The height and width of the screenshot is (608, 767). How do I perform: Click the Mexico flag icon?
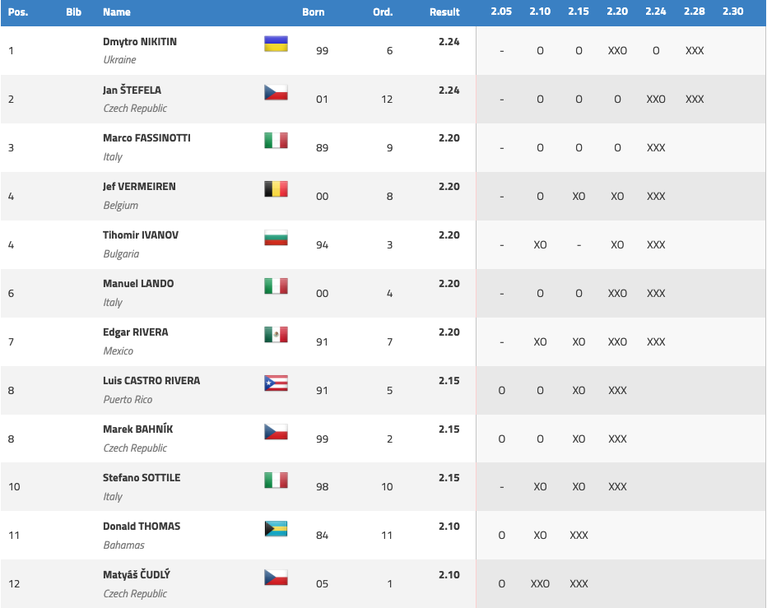(276, 335)
